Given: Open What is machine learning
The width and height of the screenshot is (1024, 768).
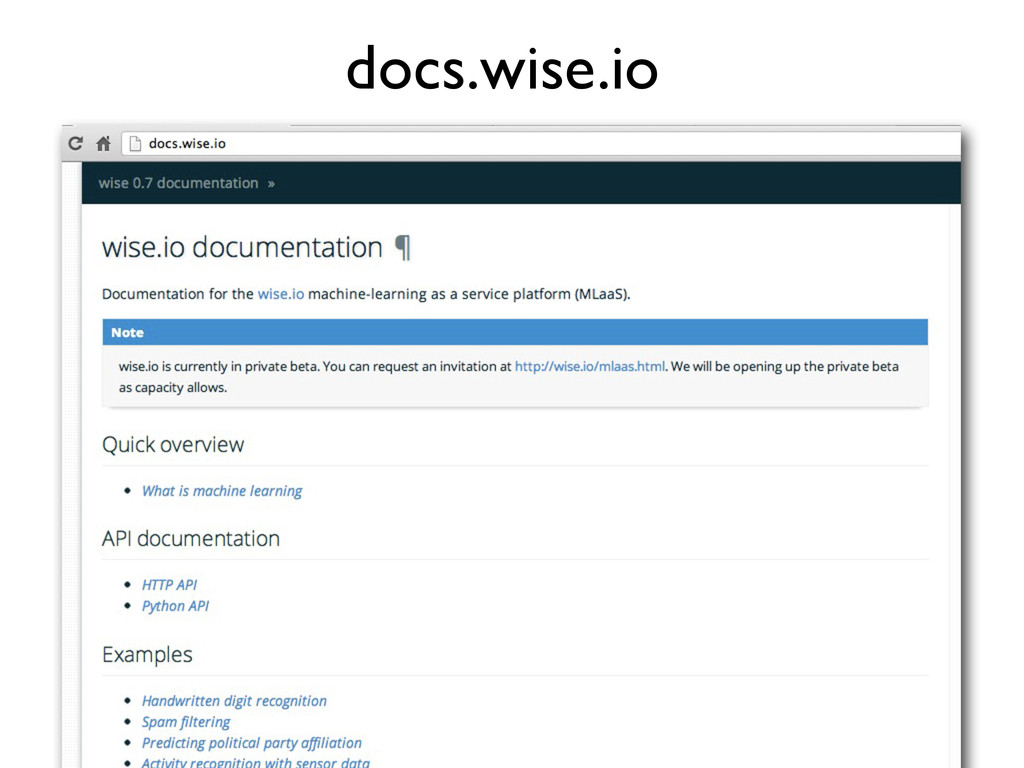Looking at the screenshot, I should (x=222, y=491).
